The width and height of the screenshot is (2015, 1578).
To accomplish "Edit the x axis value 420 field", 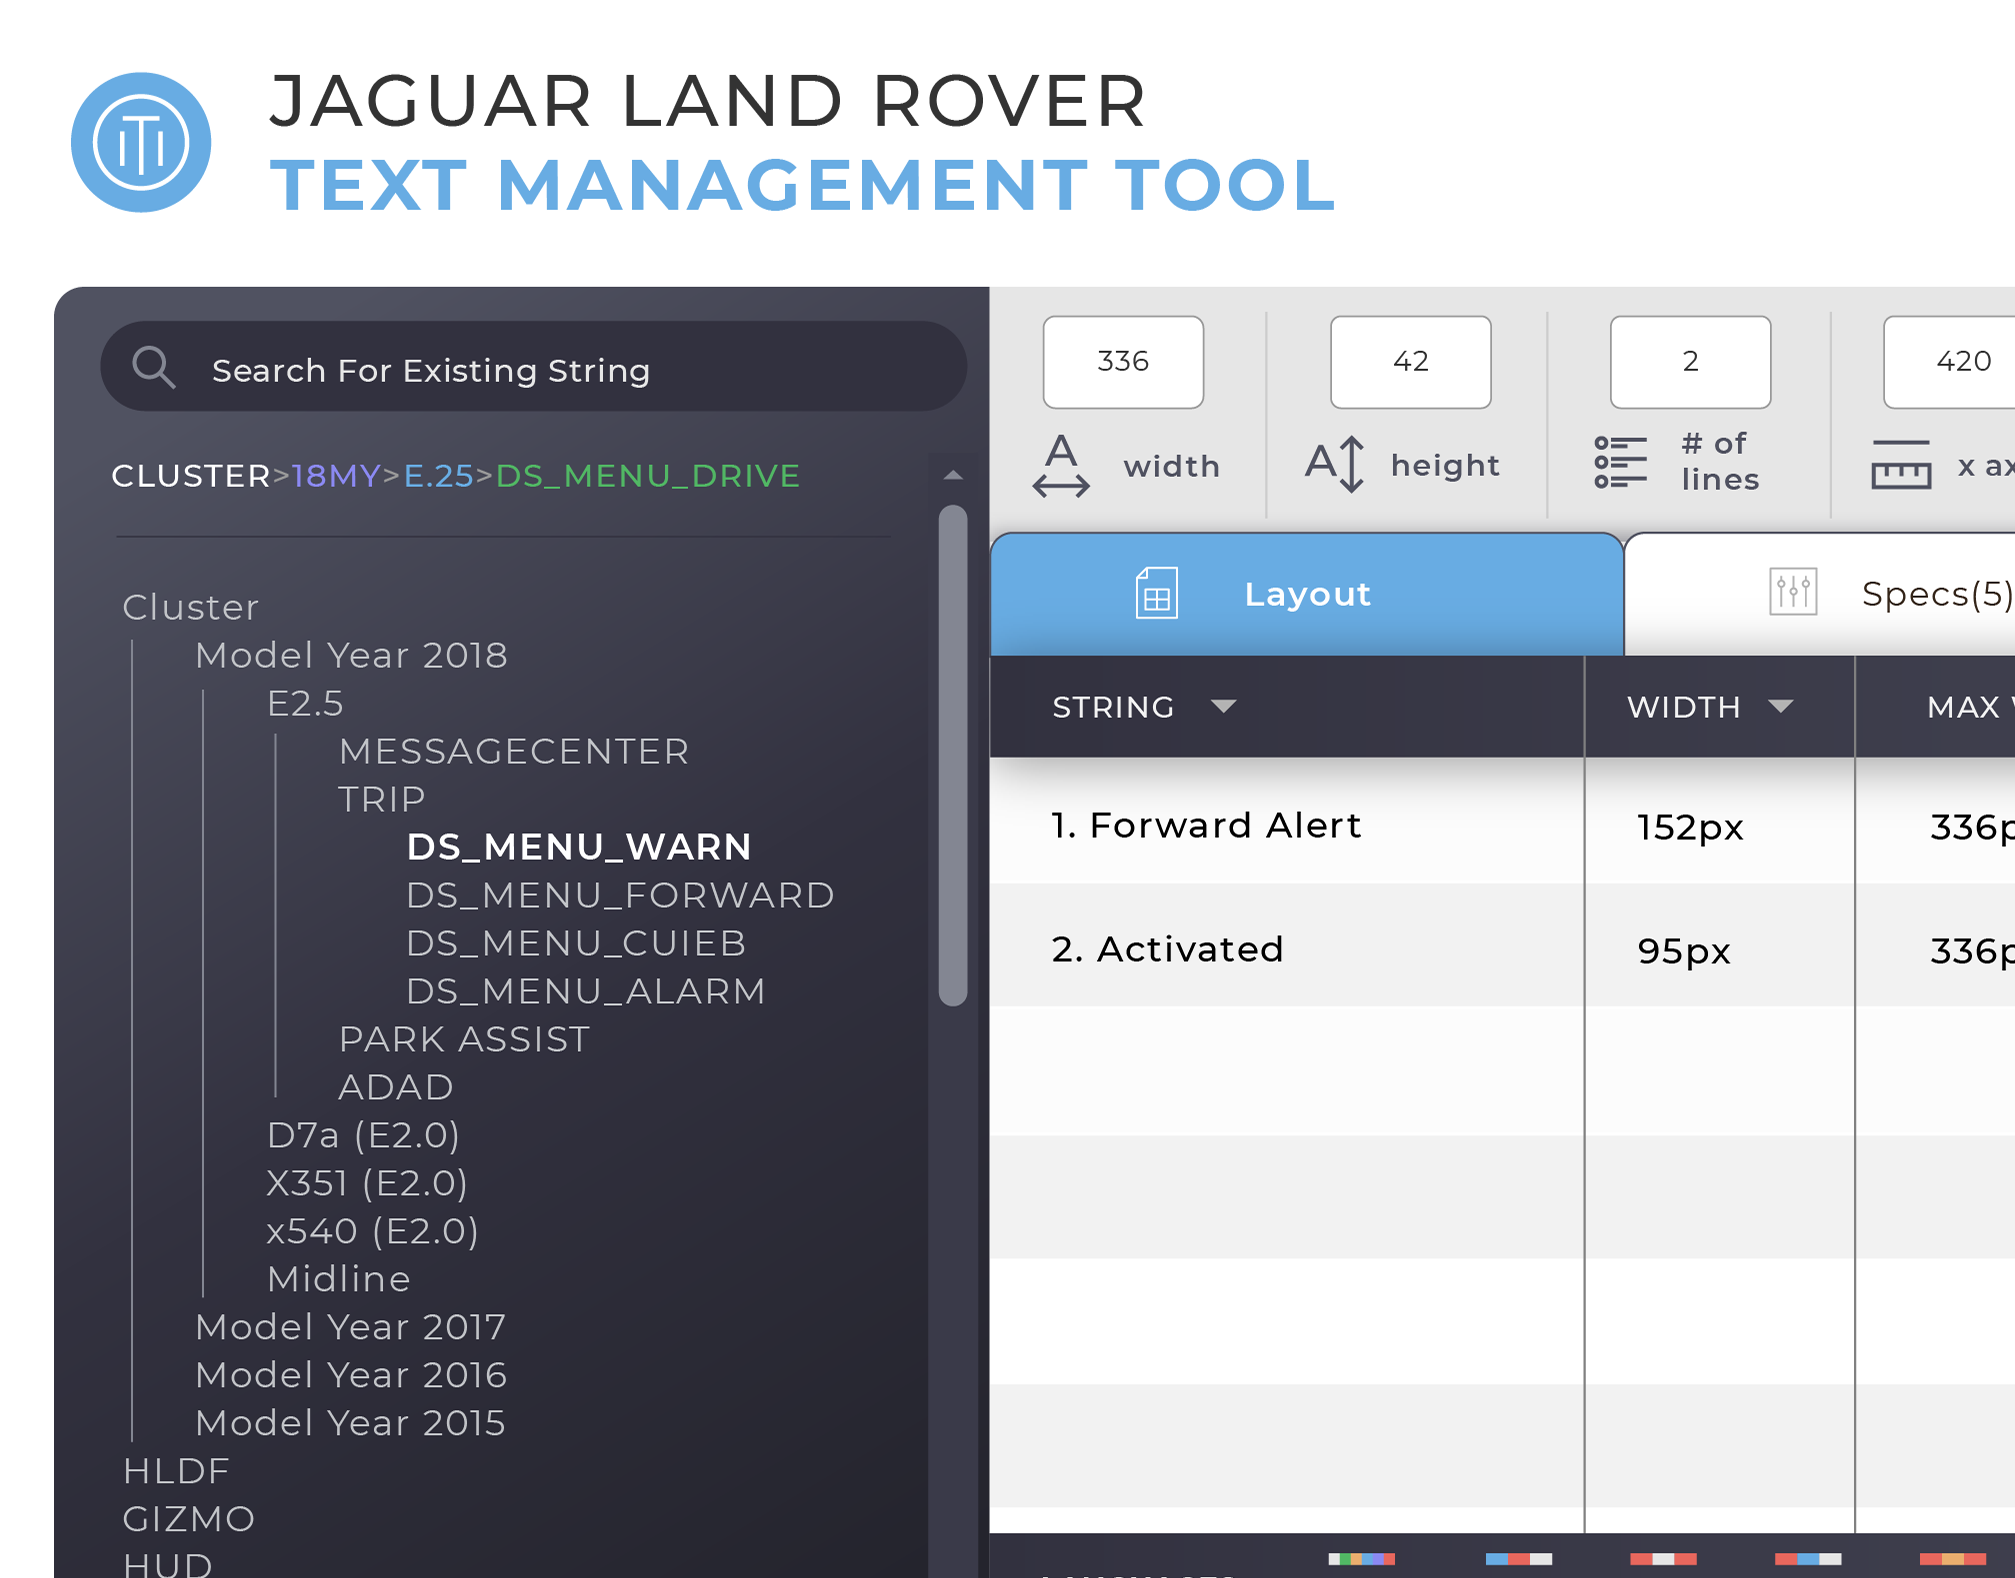I will [1949, 362].
